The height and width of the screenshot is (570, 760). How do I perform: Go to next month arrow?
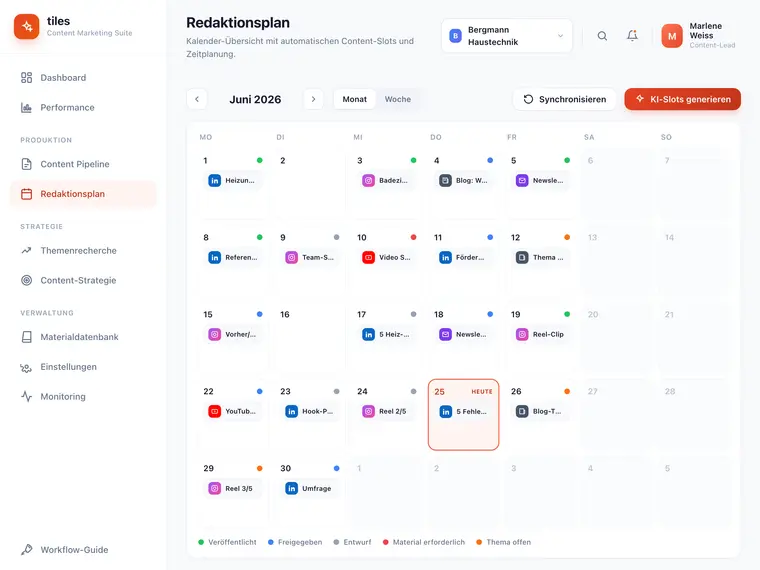pos(314,99)
